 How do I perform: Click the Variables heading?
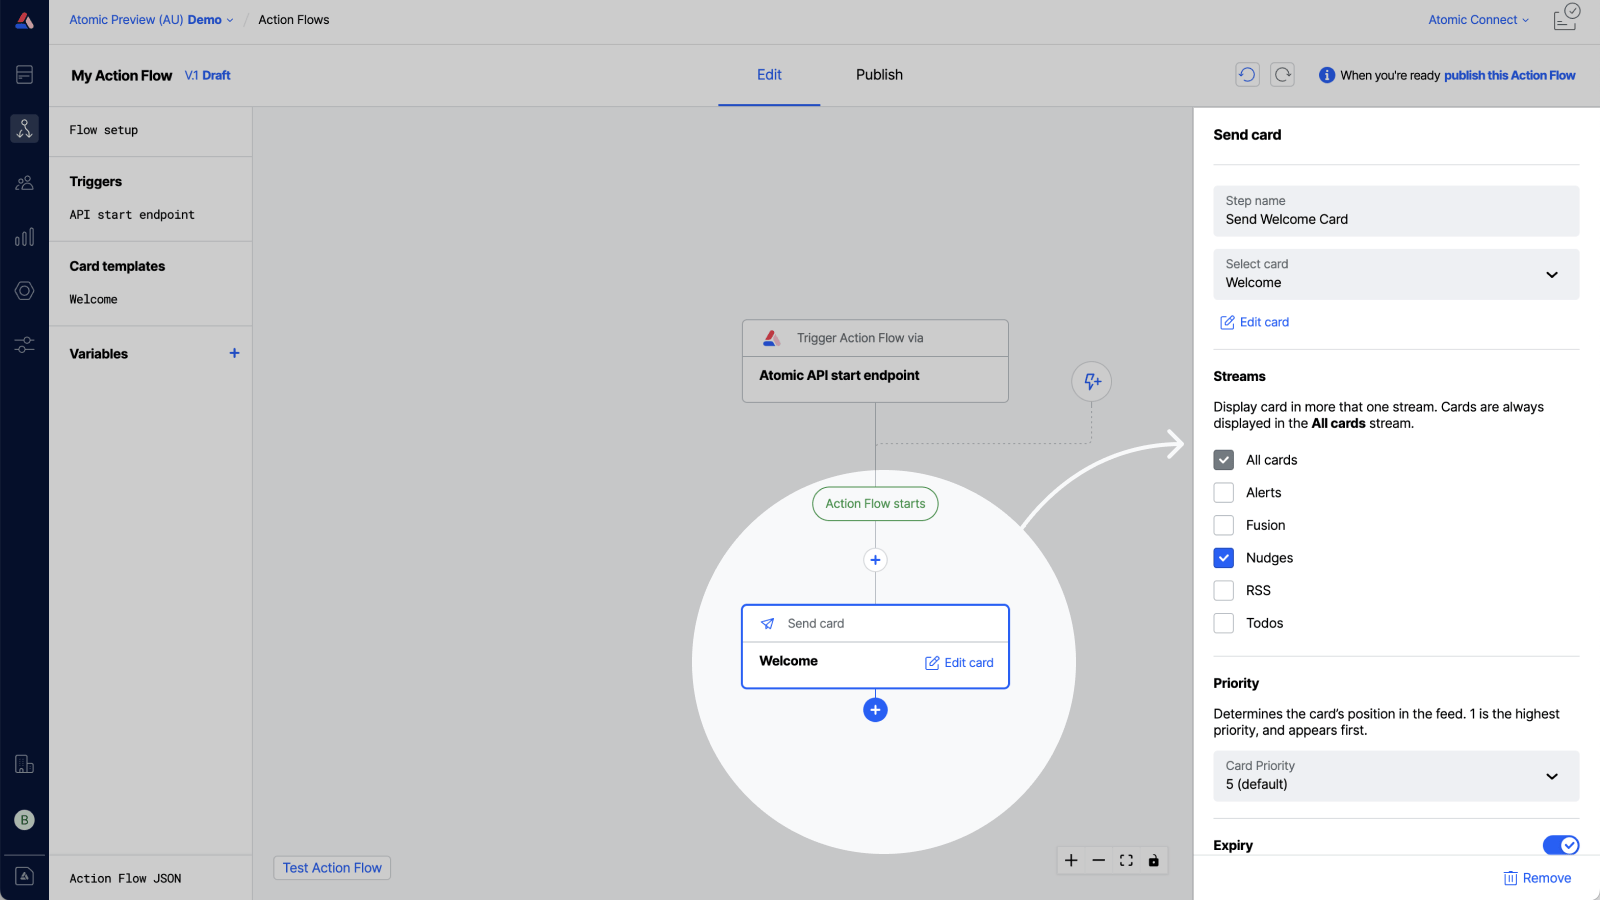[x=98, y=354]
